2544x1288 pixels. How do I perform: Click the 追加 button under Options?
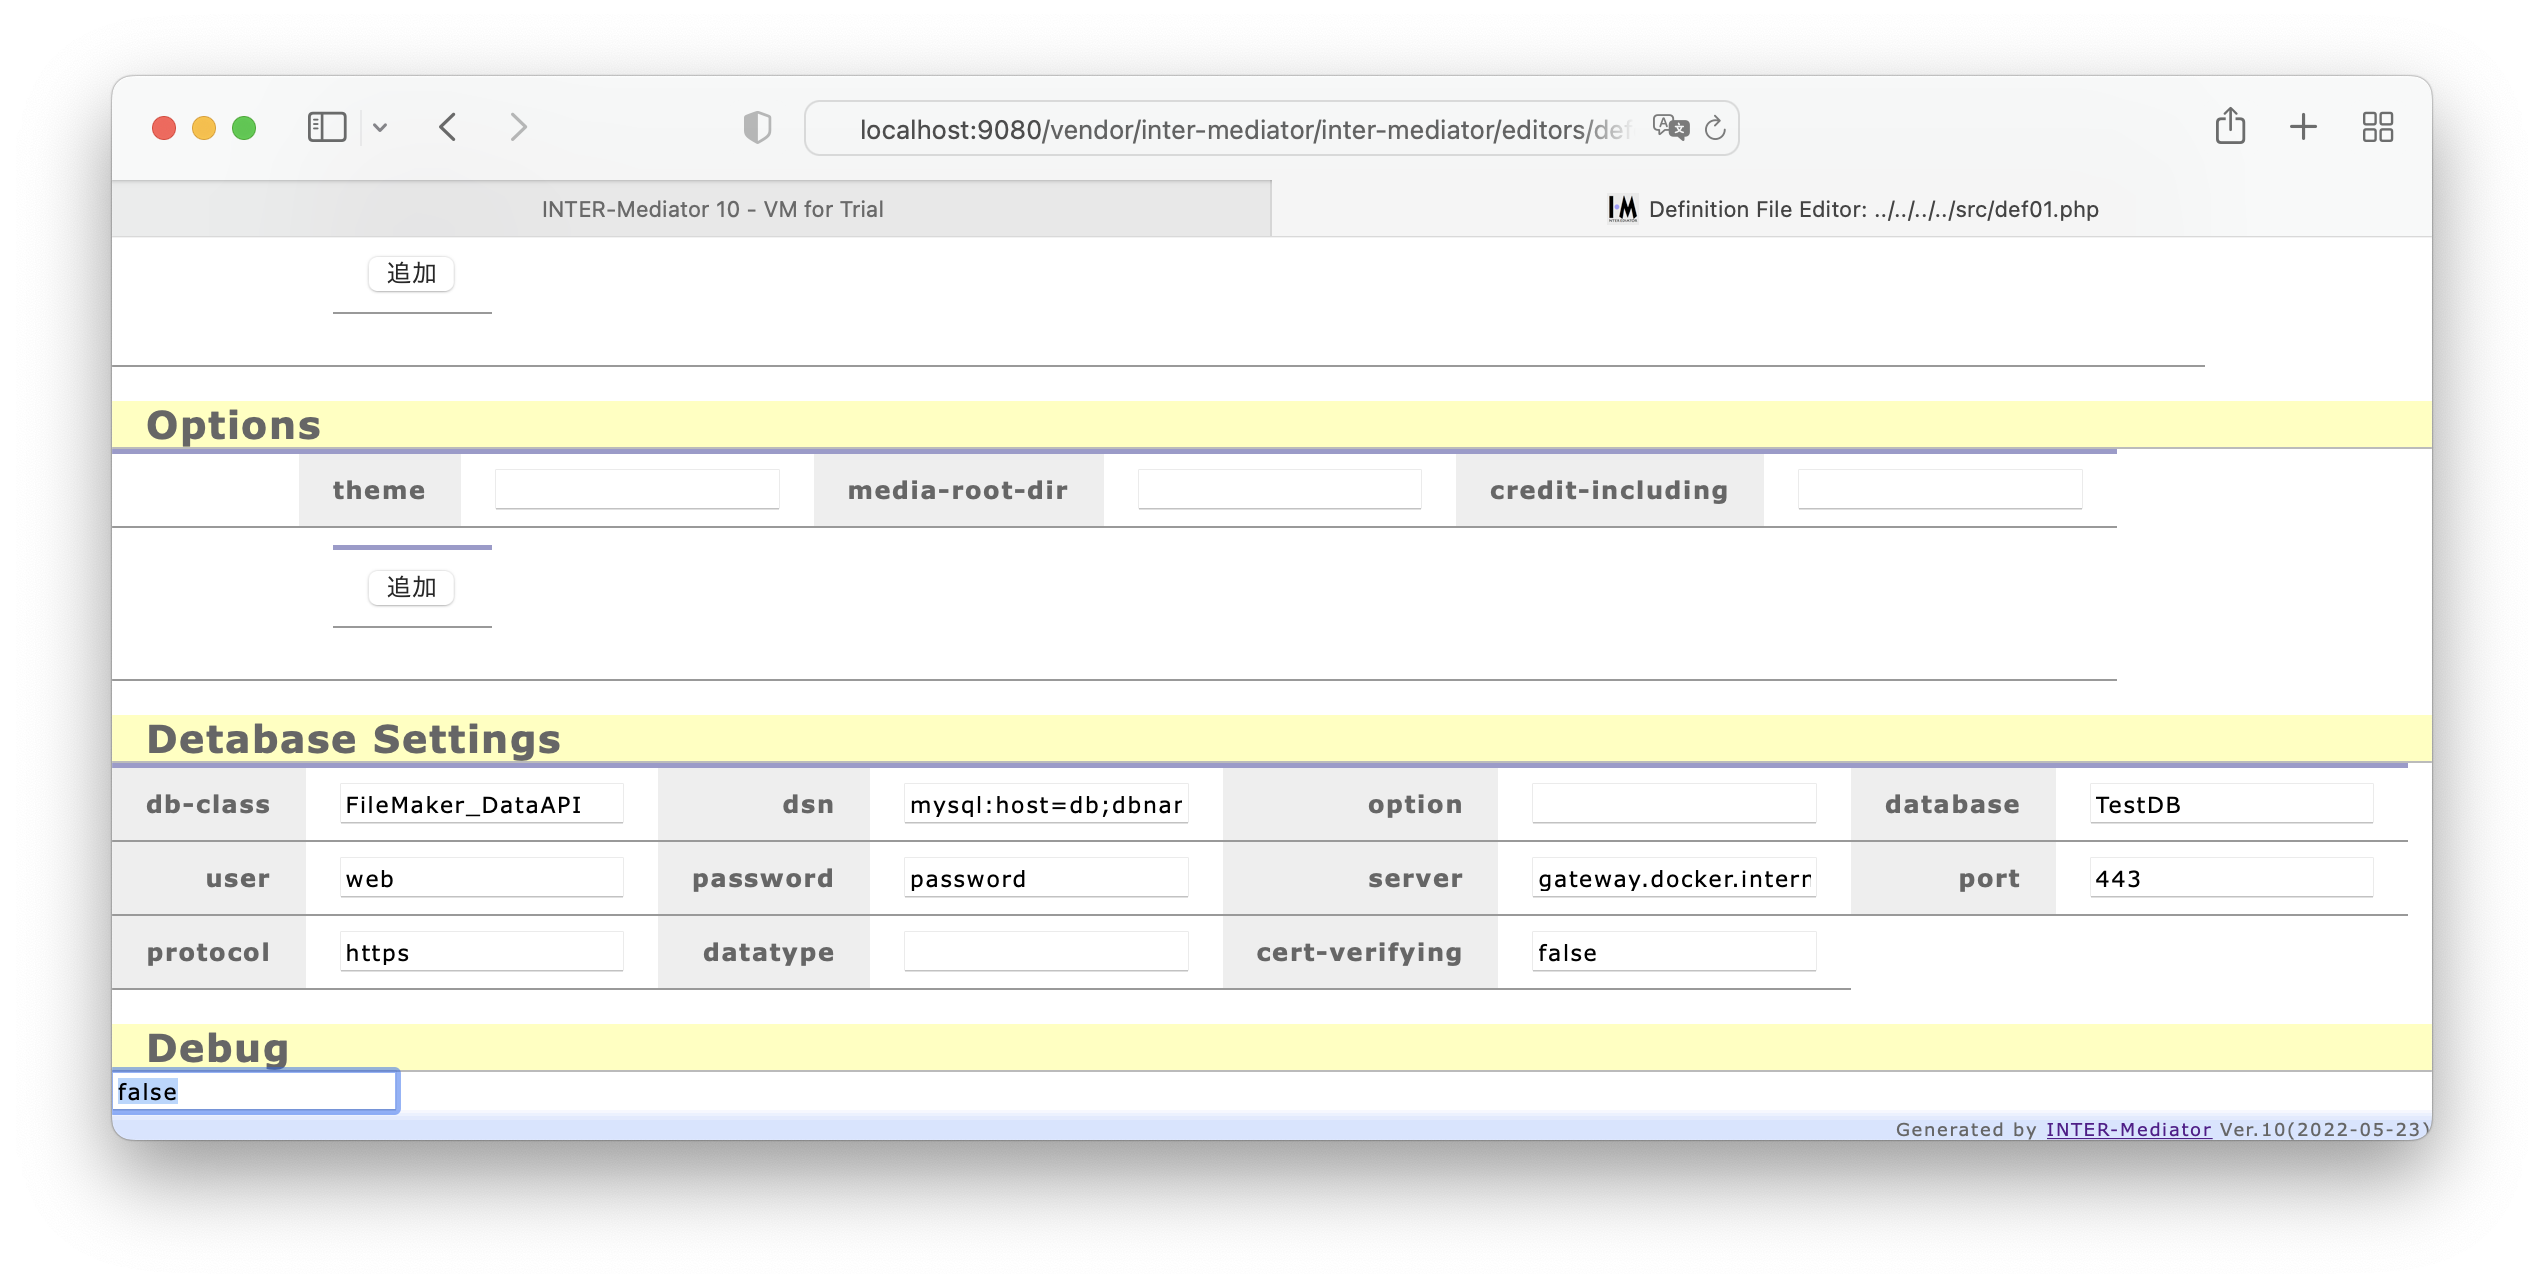point(411,587)
